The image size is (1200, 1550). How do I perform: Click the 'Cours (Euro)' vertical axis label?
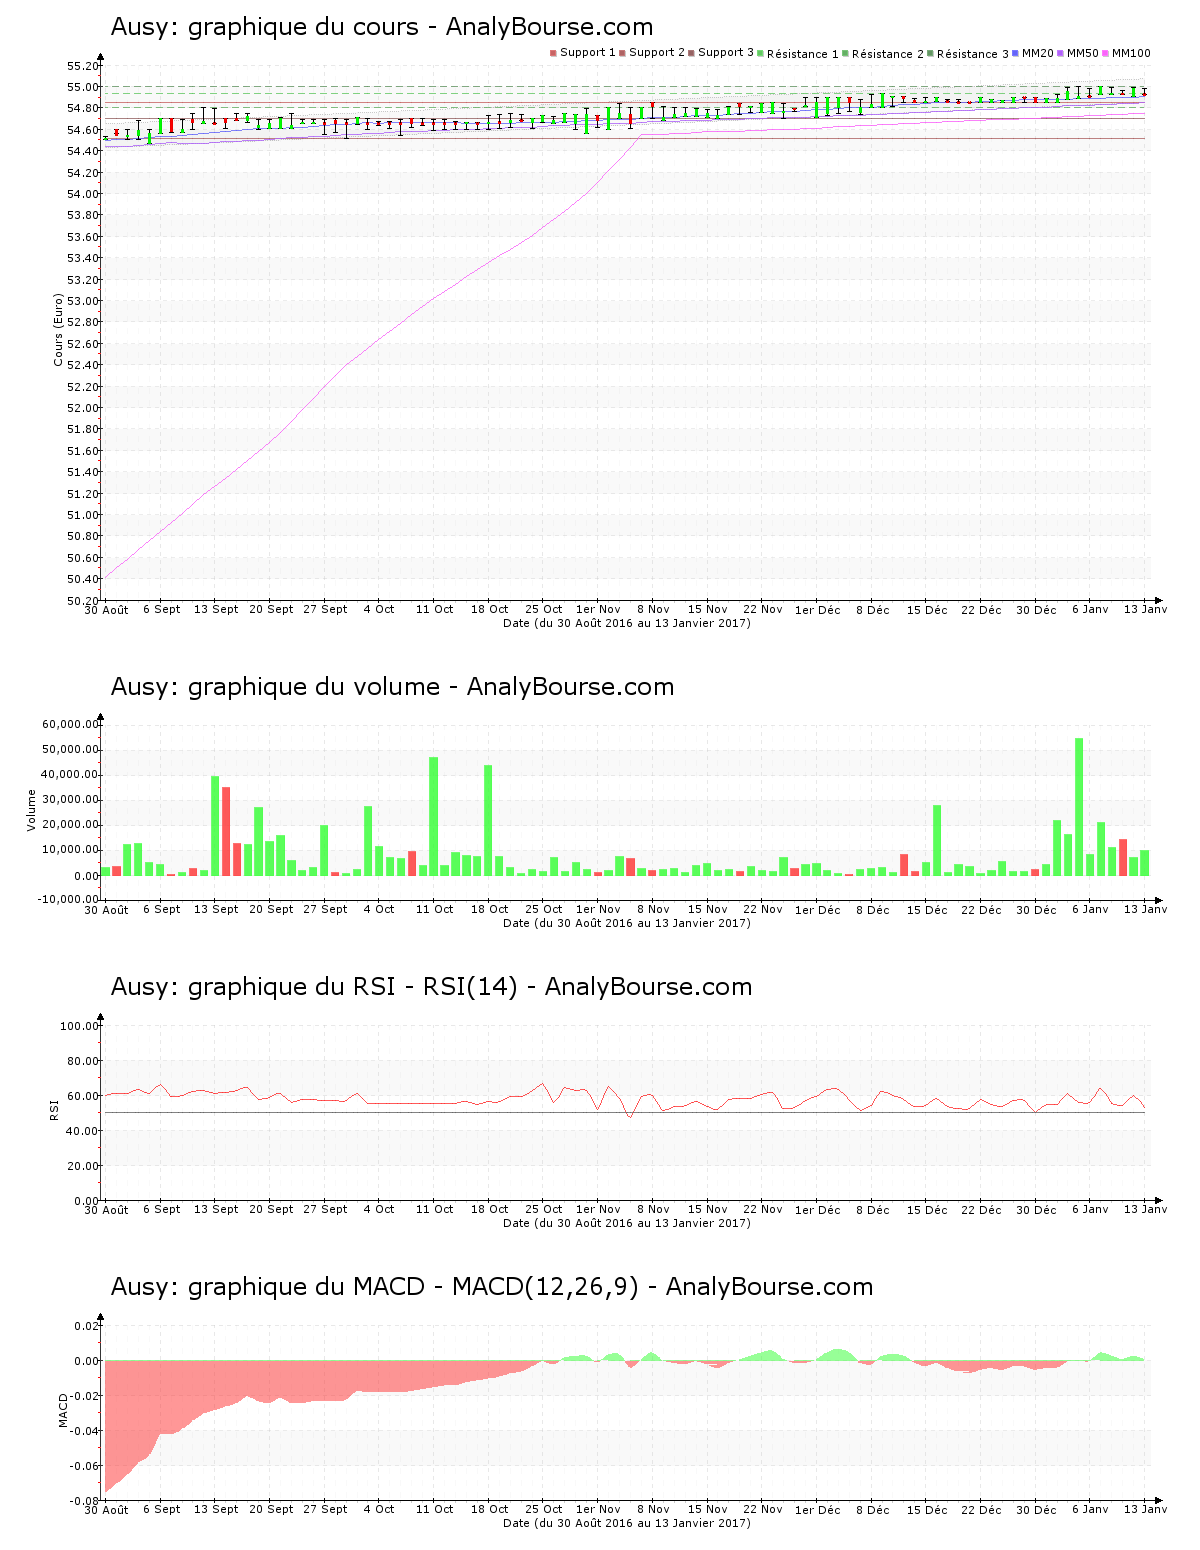pos(58,329)
